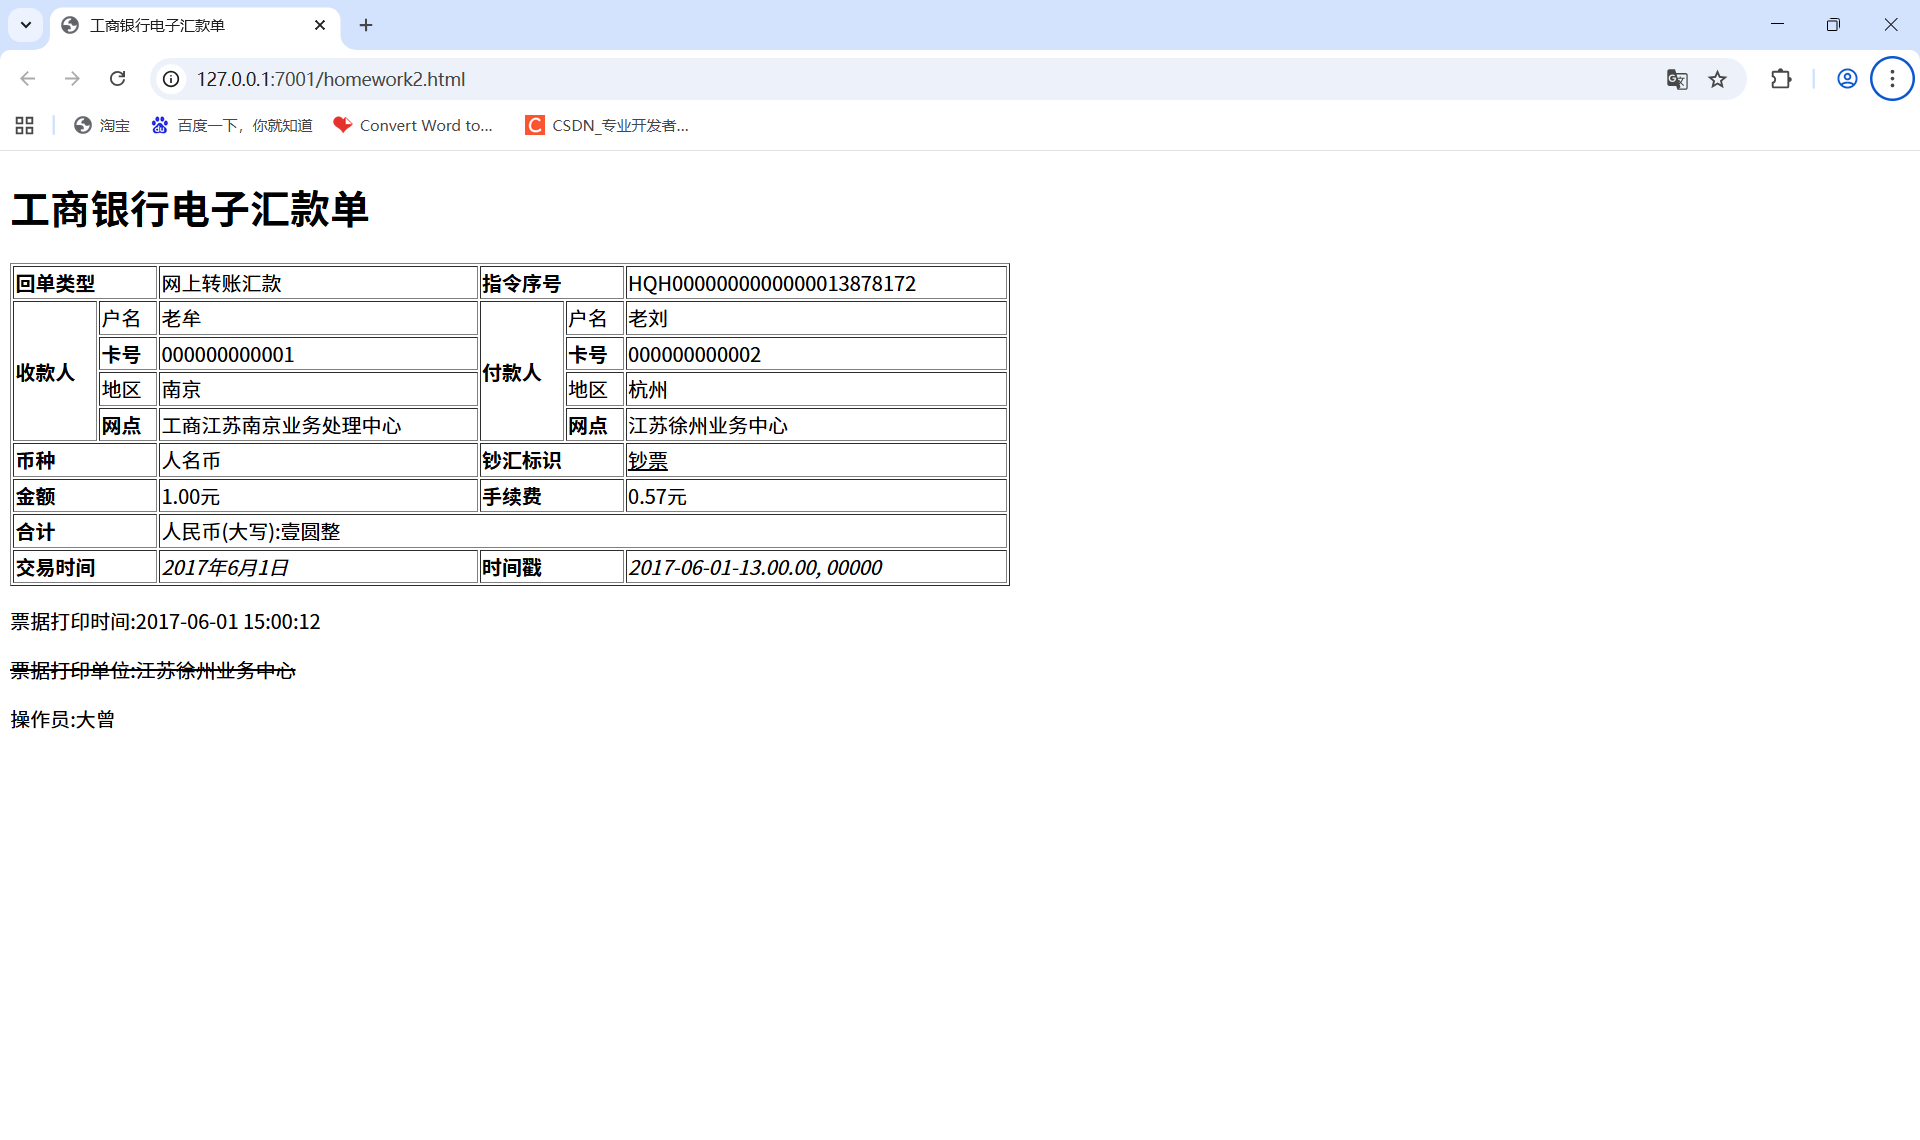Open a new tab
The height and width of the screenshot is (1140, 1920).
pyautogui.click(x=366, y=25)
